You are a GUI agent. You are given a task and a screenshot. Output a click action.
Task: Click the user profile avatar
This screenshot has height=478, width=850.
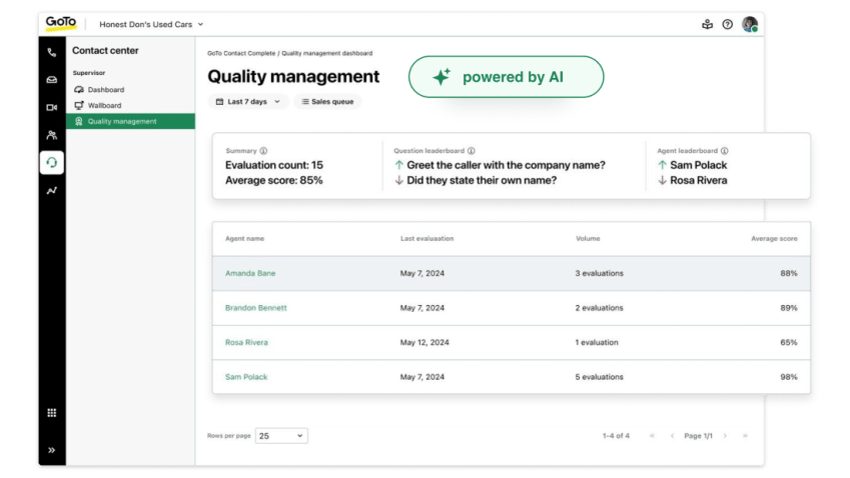pyautogui.click(x=749, y=24)
